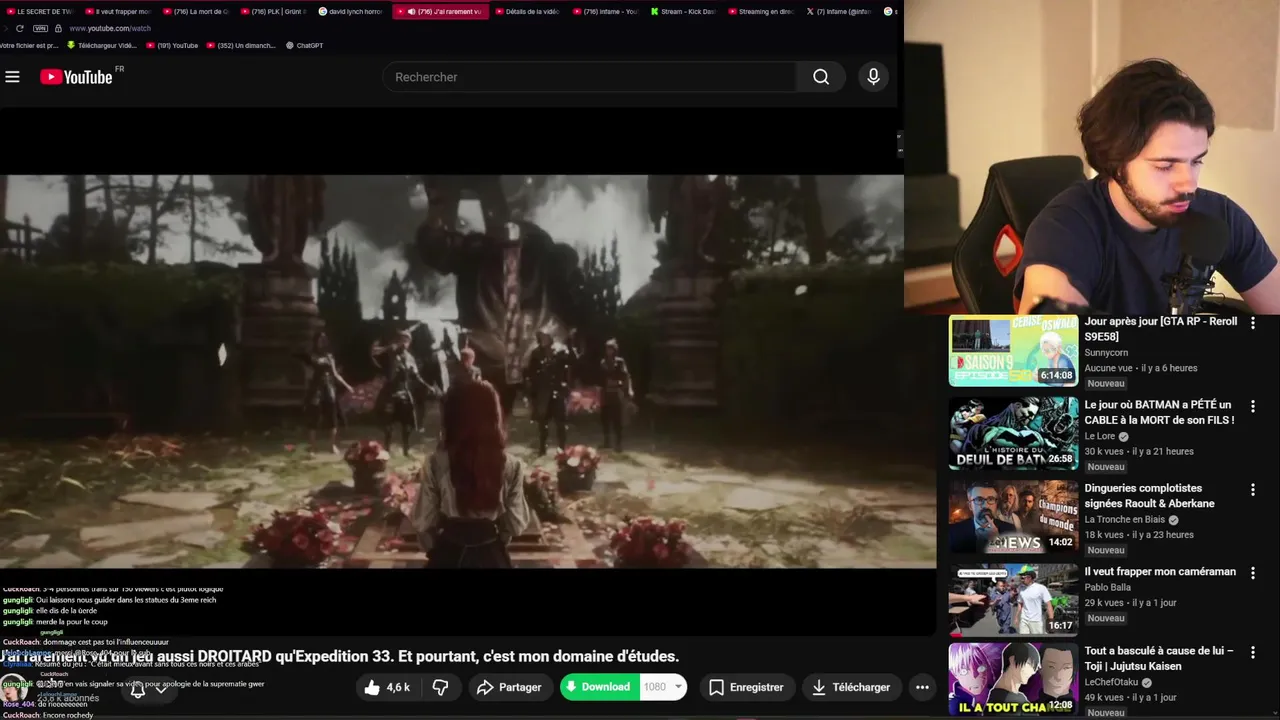
Task: Click the 'Expedition 33' video title text
Action: [x=340, y=657]
